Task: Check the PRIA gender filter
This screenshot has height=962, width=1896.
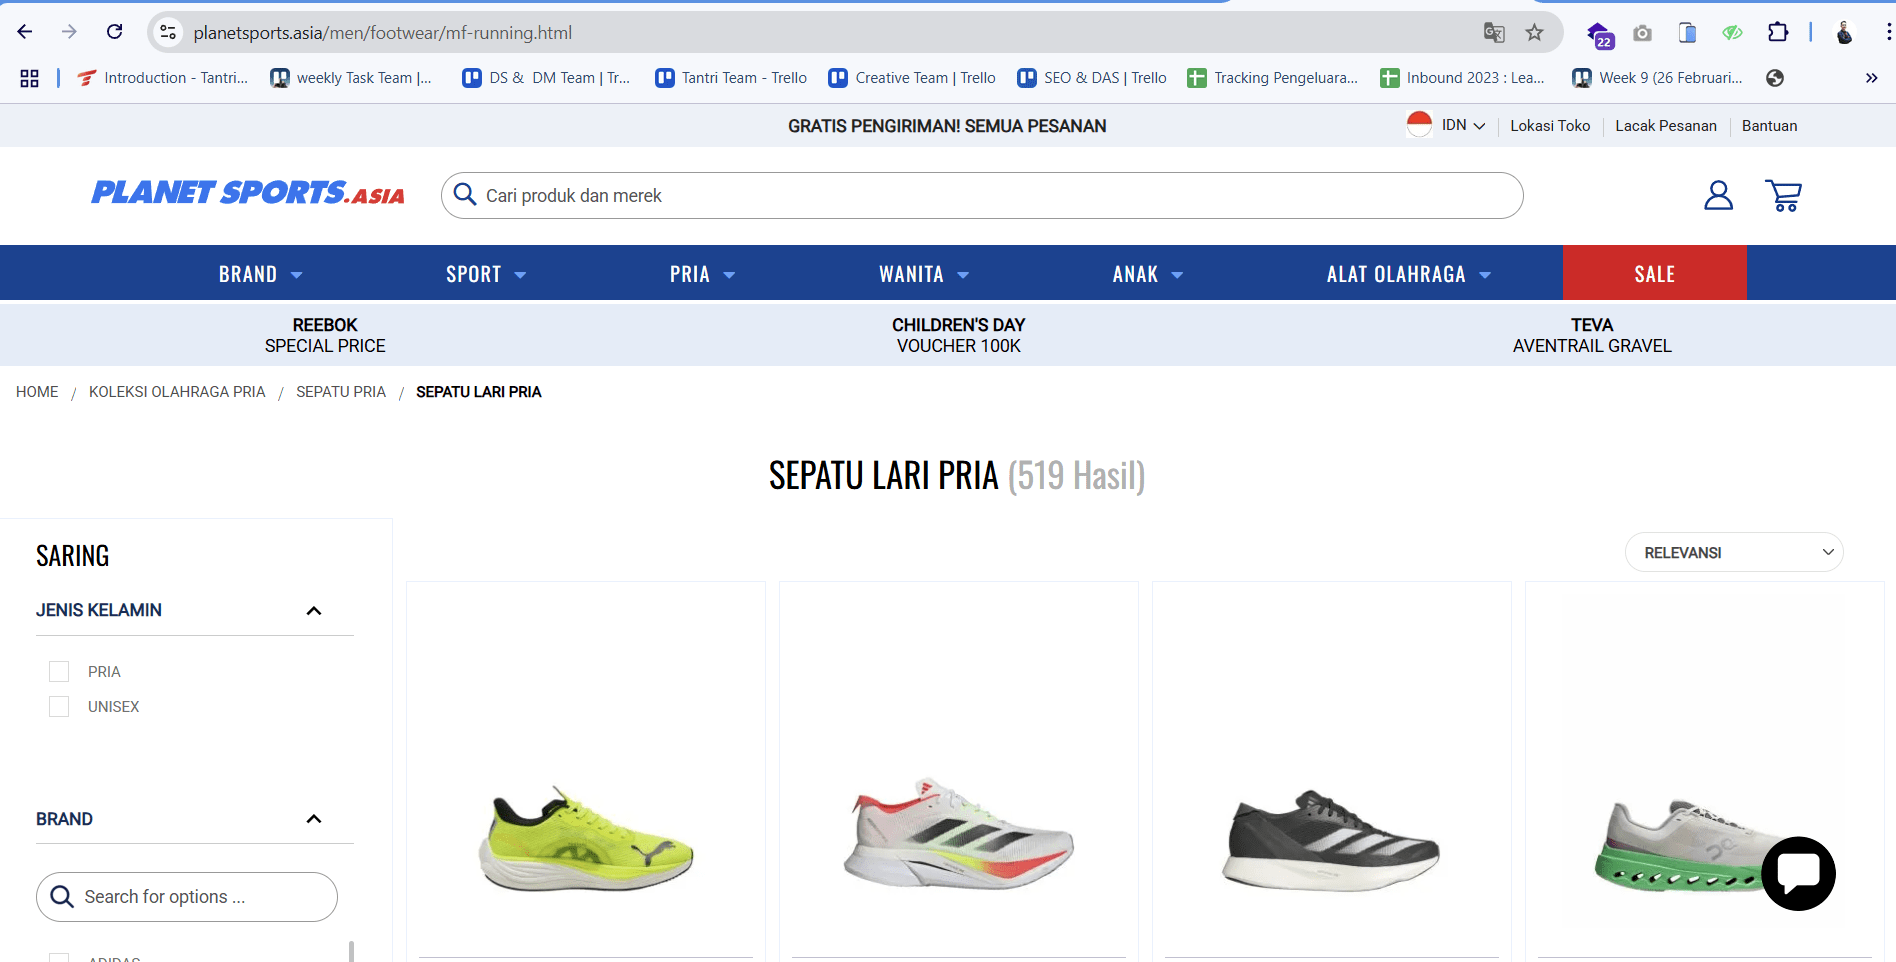Action: [59, 671]
